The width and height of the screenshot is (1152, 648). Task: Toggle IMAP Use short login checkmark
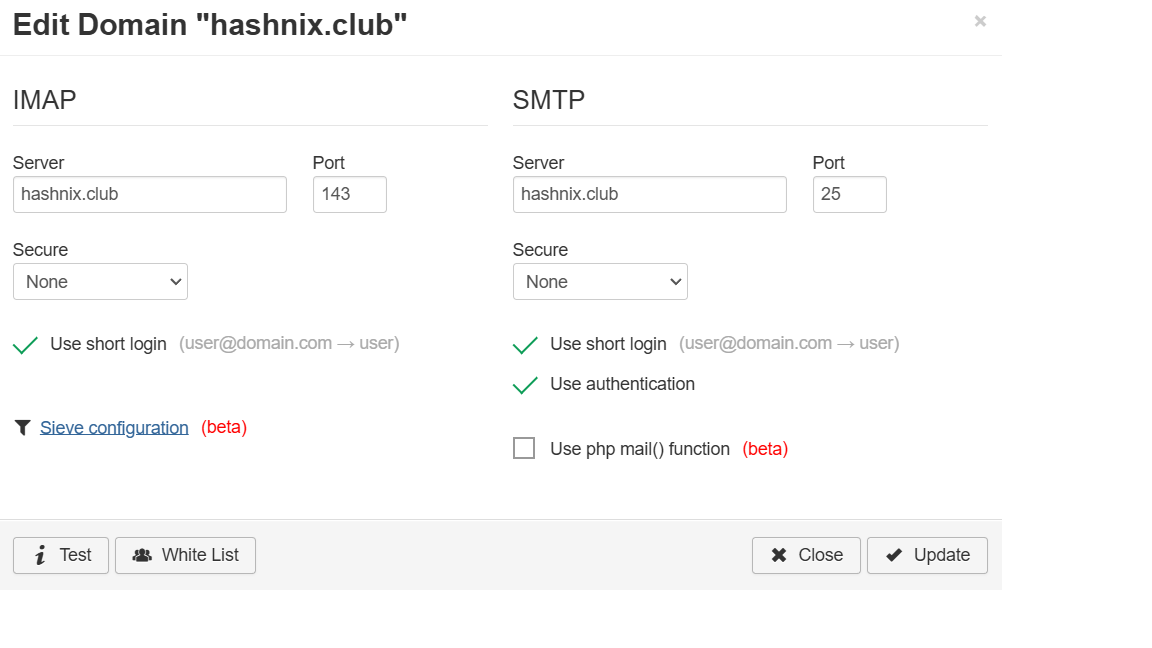point(25,345)
